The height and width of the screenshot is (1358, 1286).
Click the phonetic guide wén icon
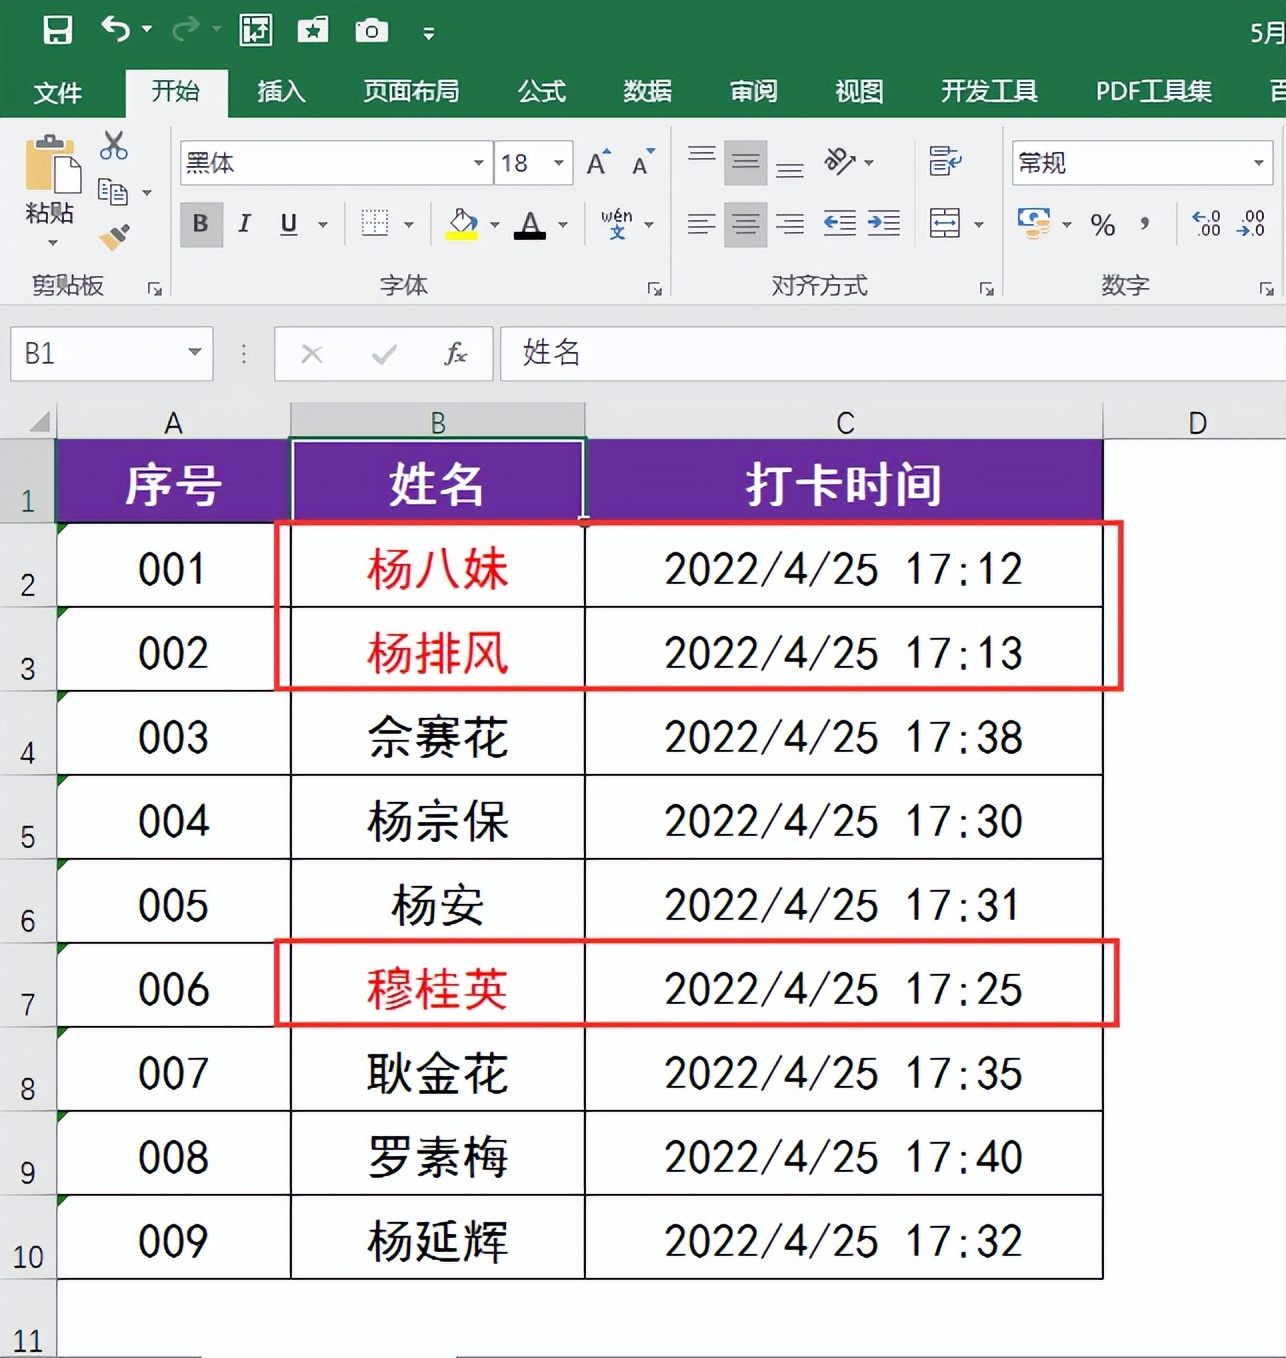[617, 223]
